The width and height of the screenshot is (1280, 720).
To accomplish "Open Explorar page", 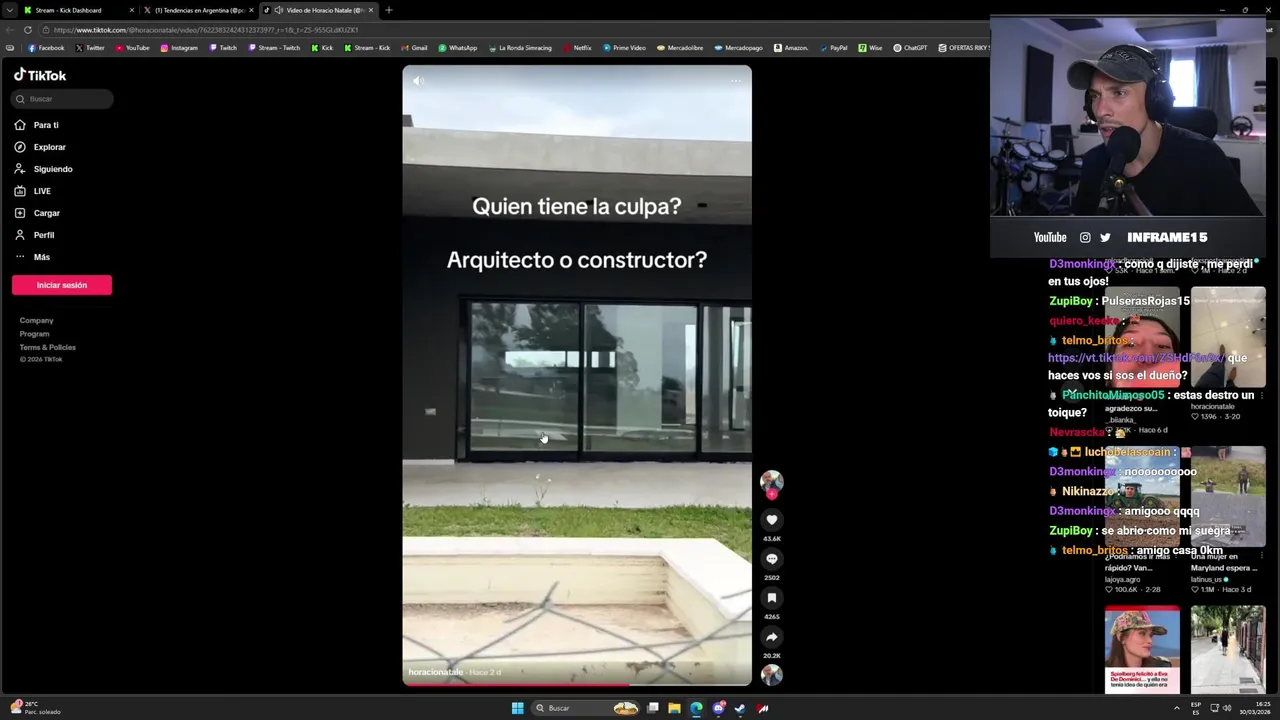I will [49, 147].
